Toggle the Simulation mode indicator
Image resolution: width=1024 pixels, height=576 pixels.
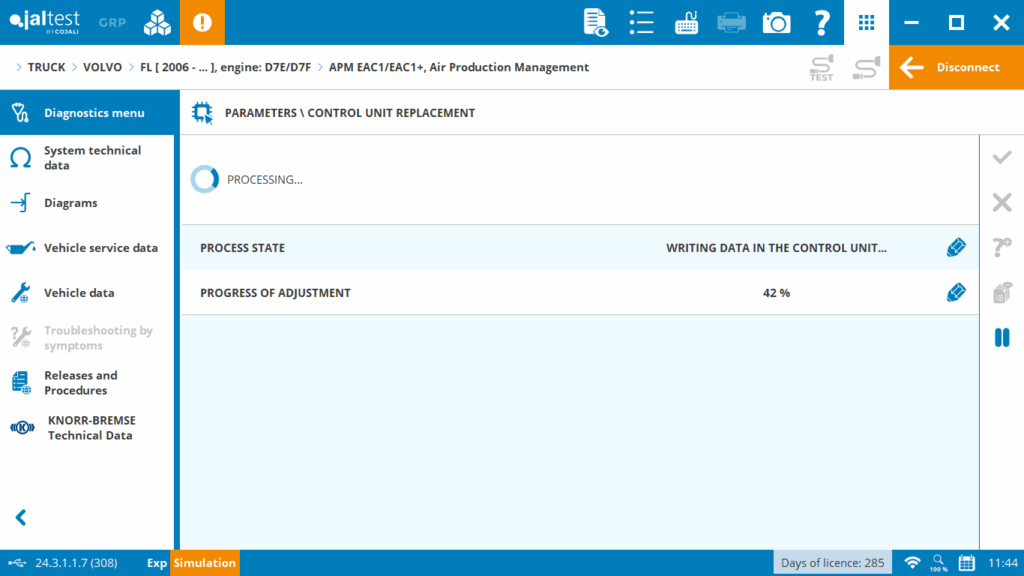(x=204, y=563)
